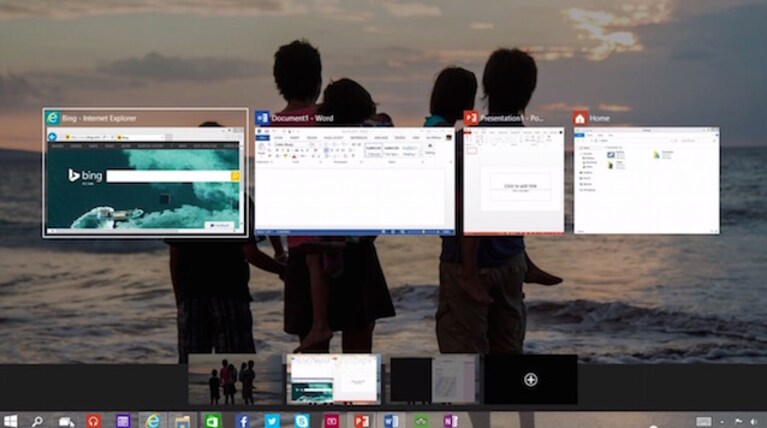Click Bing's yellow search button

click(x=235, y=176)
